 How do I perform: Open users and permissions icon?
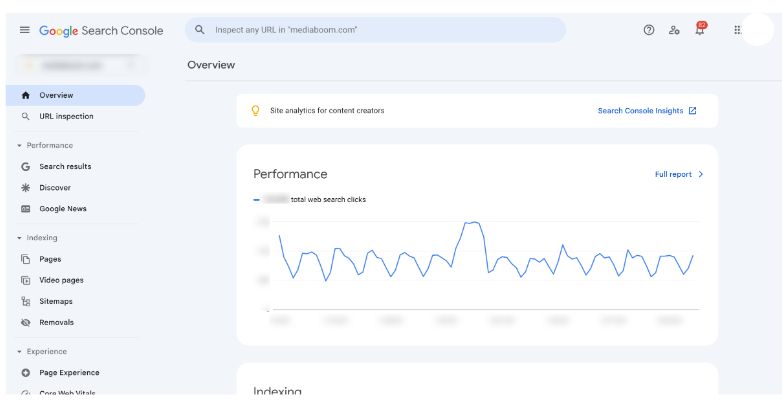click(674, 30)
